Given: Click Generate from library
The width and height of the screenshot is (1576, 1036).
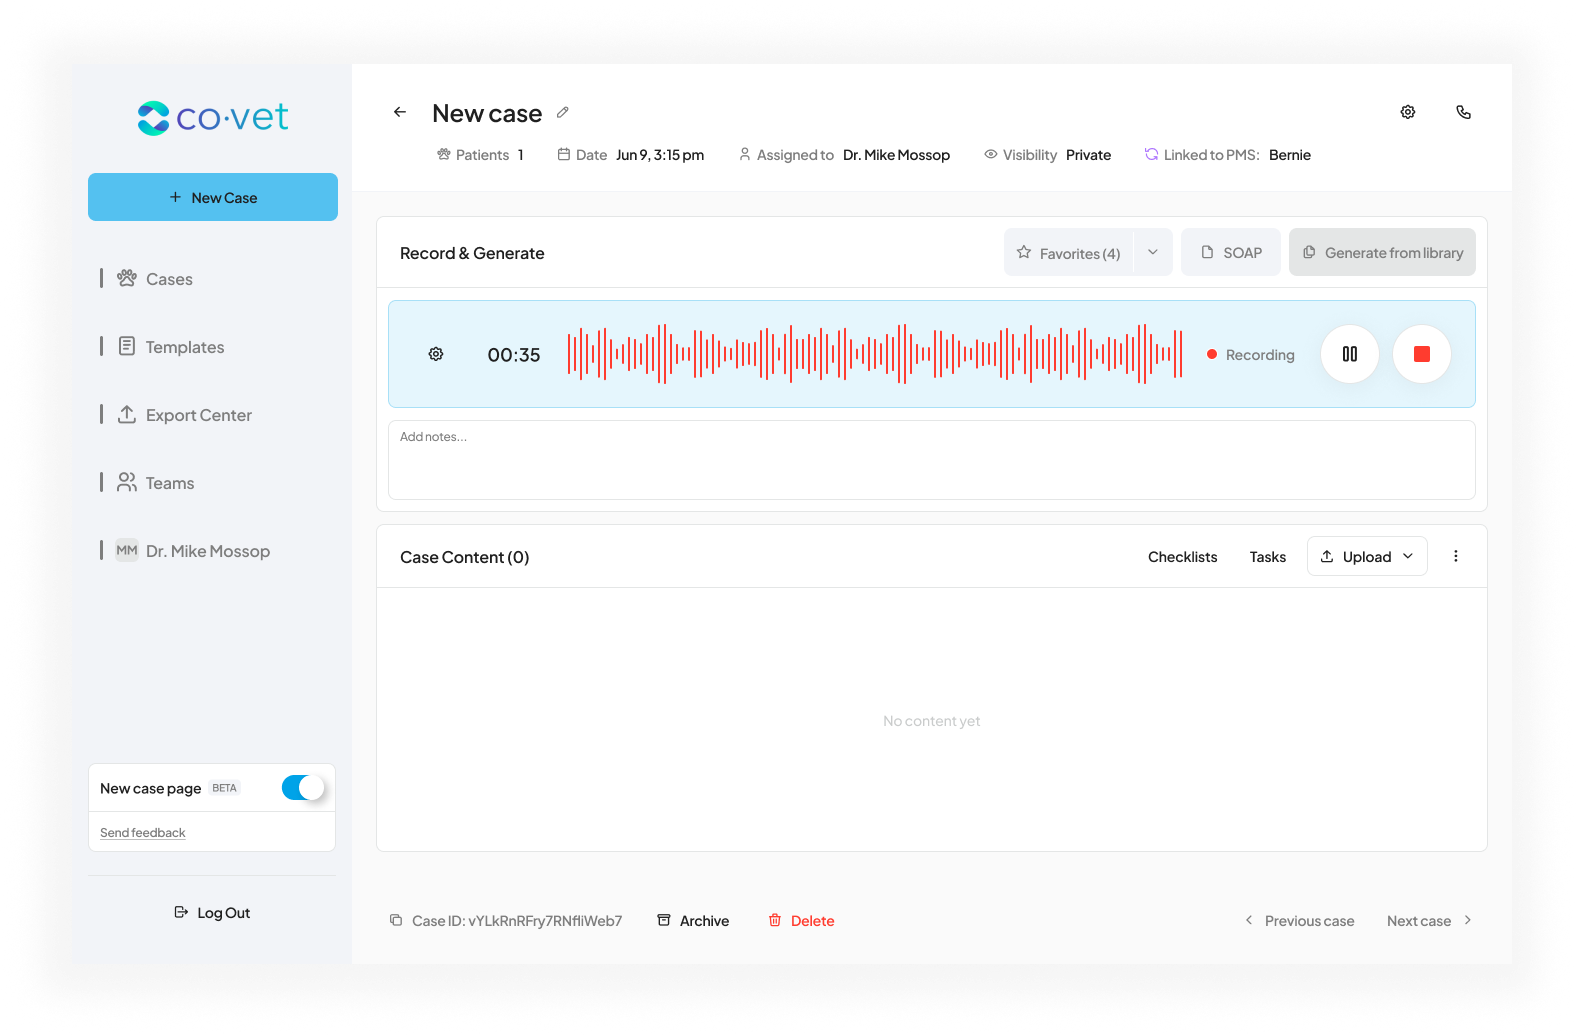Looking at the screenshot, I should point(1382,252).
